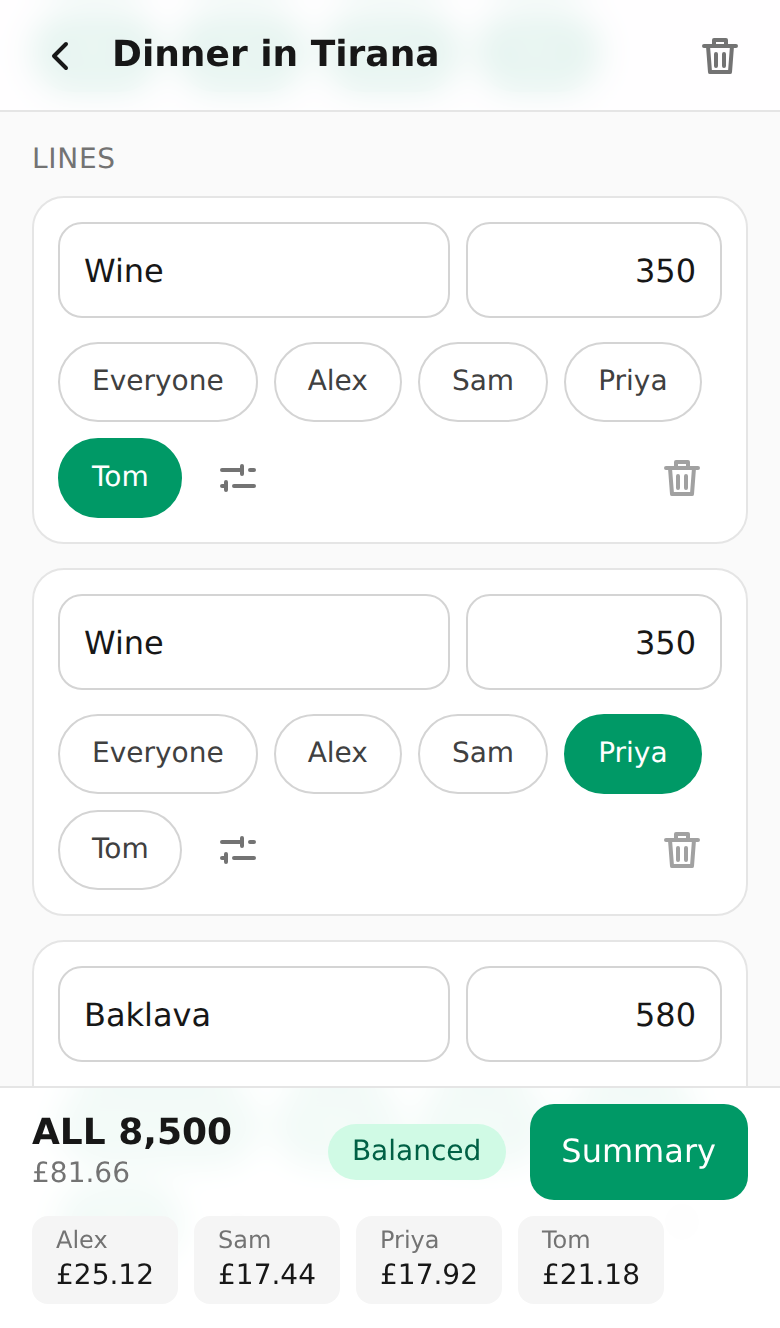Viewport: 780px width, 1328px height.
Task: Remove the second Wine line with trash icon
Action: [x=682, y=850]
